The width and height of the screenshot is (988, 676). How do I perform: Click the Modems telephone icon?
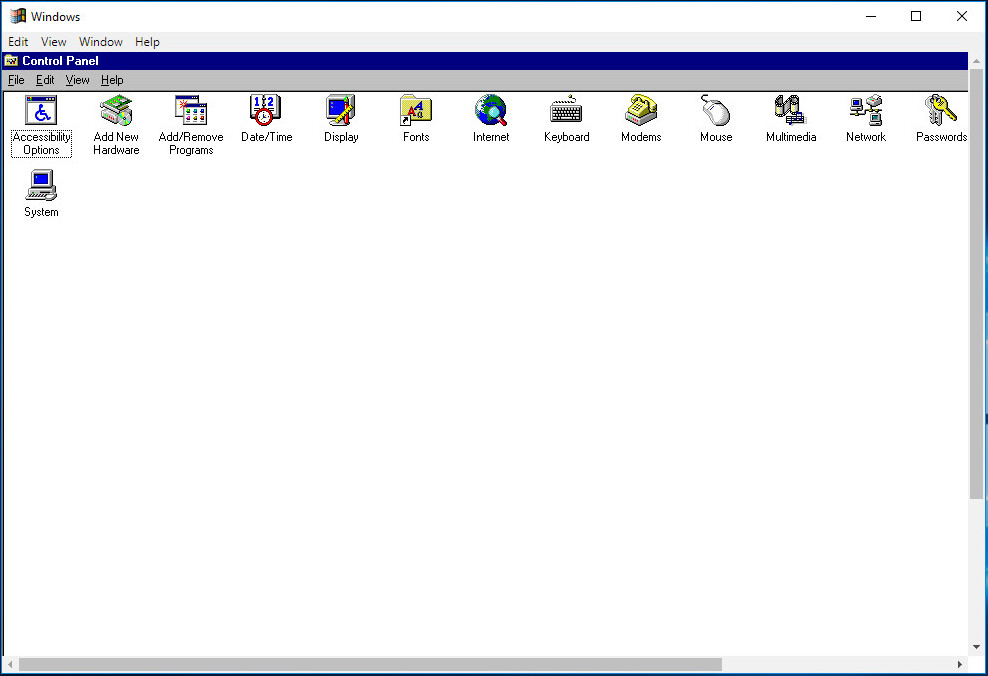[641, 111]
